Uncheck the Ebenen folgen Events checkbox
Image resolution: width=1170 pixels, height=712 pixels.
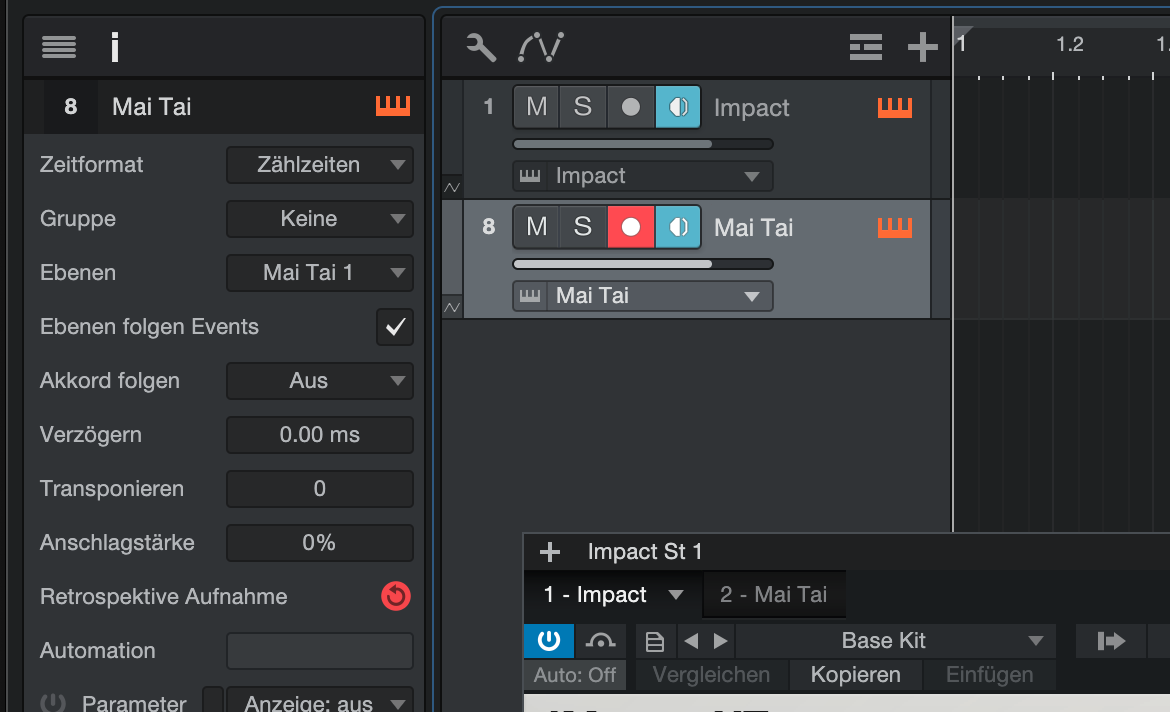tap(395, 326)
